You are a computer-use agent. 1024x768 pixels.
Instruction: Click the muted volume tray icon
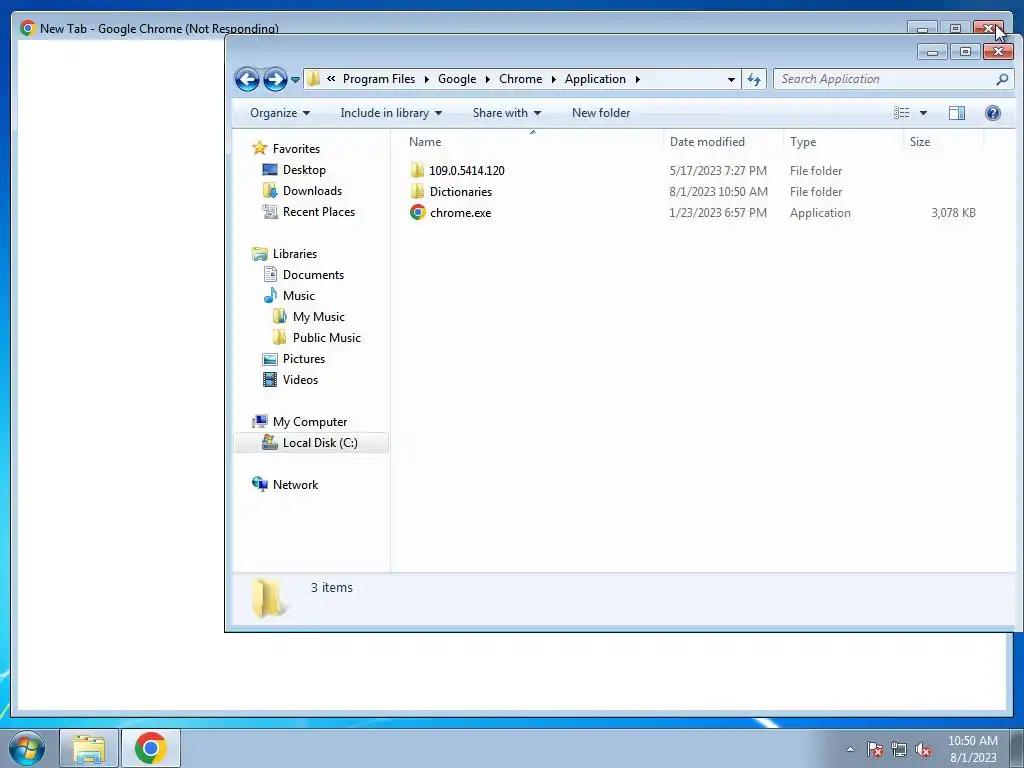point(923,749)
